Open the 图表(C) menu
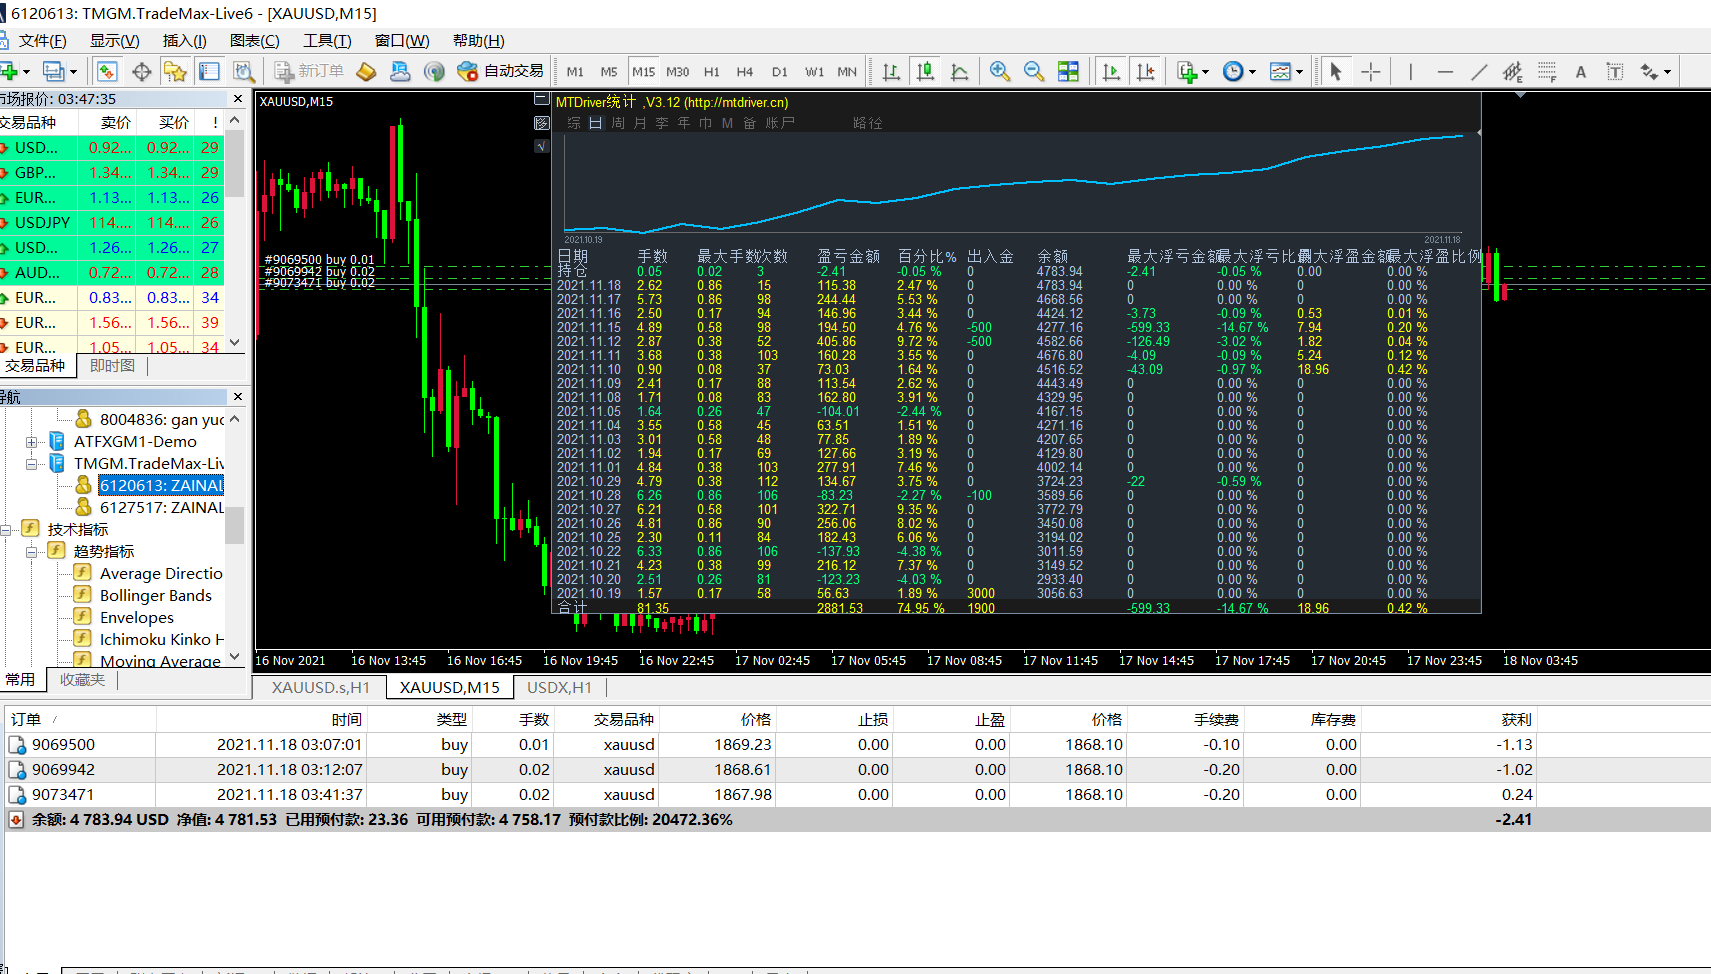1711x974 pixels. point(254,41)
